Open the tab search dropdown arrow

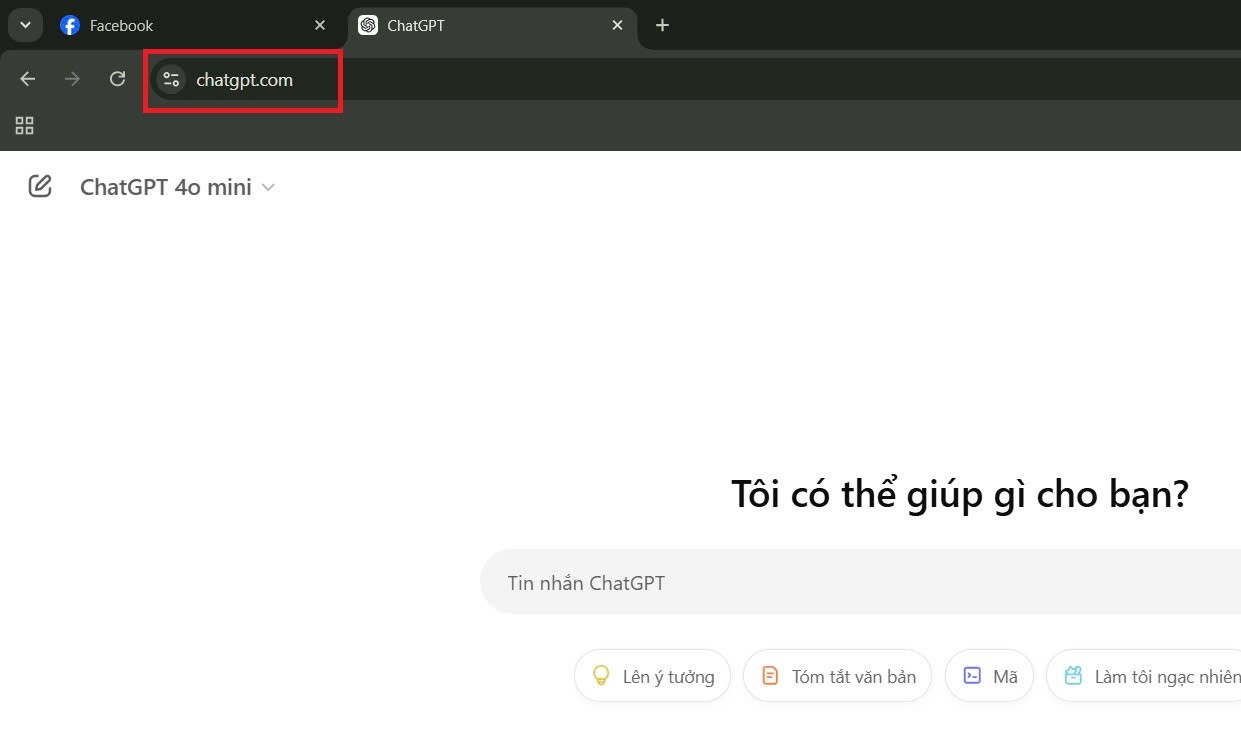(x=25, y=25)
